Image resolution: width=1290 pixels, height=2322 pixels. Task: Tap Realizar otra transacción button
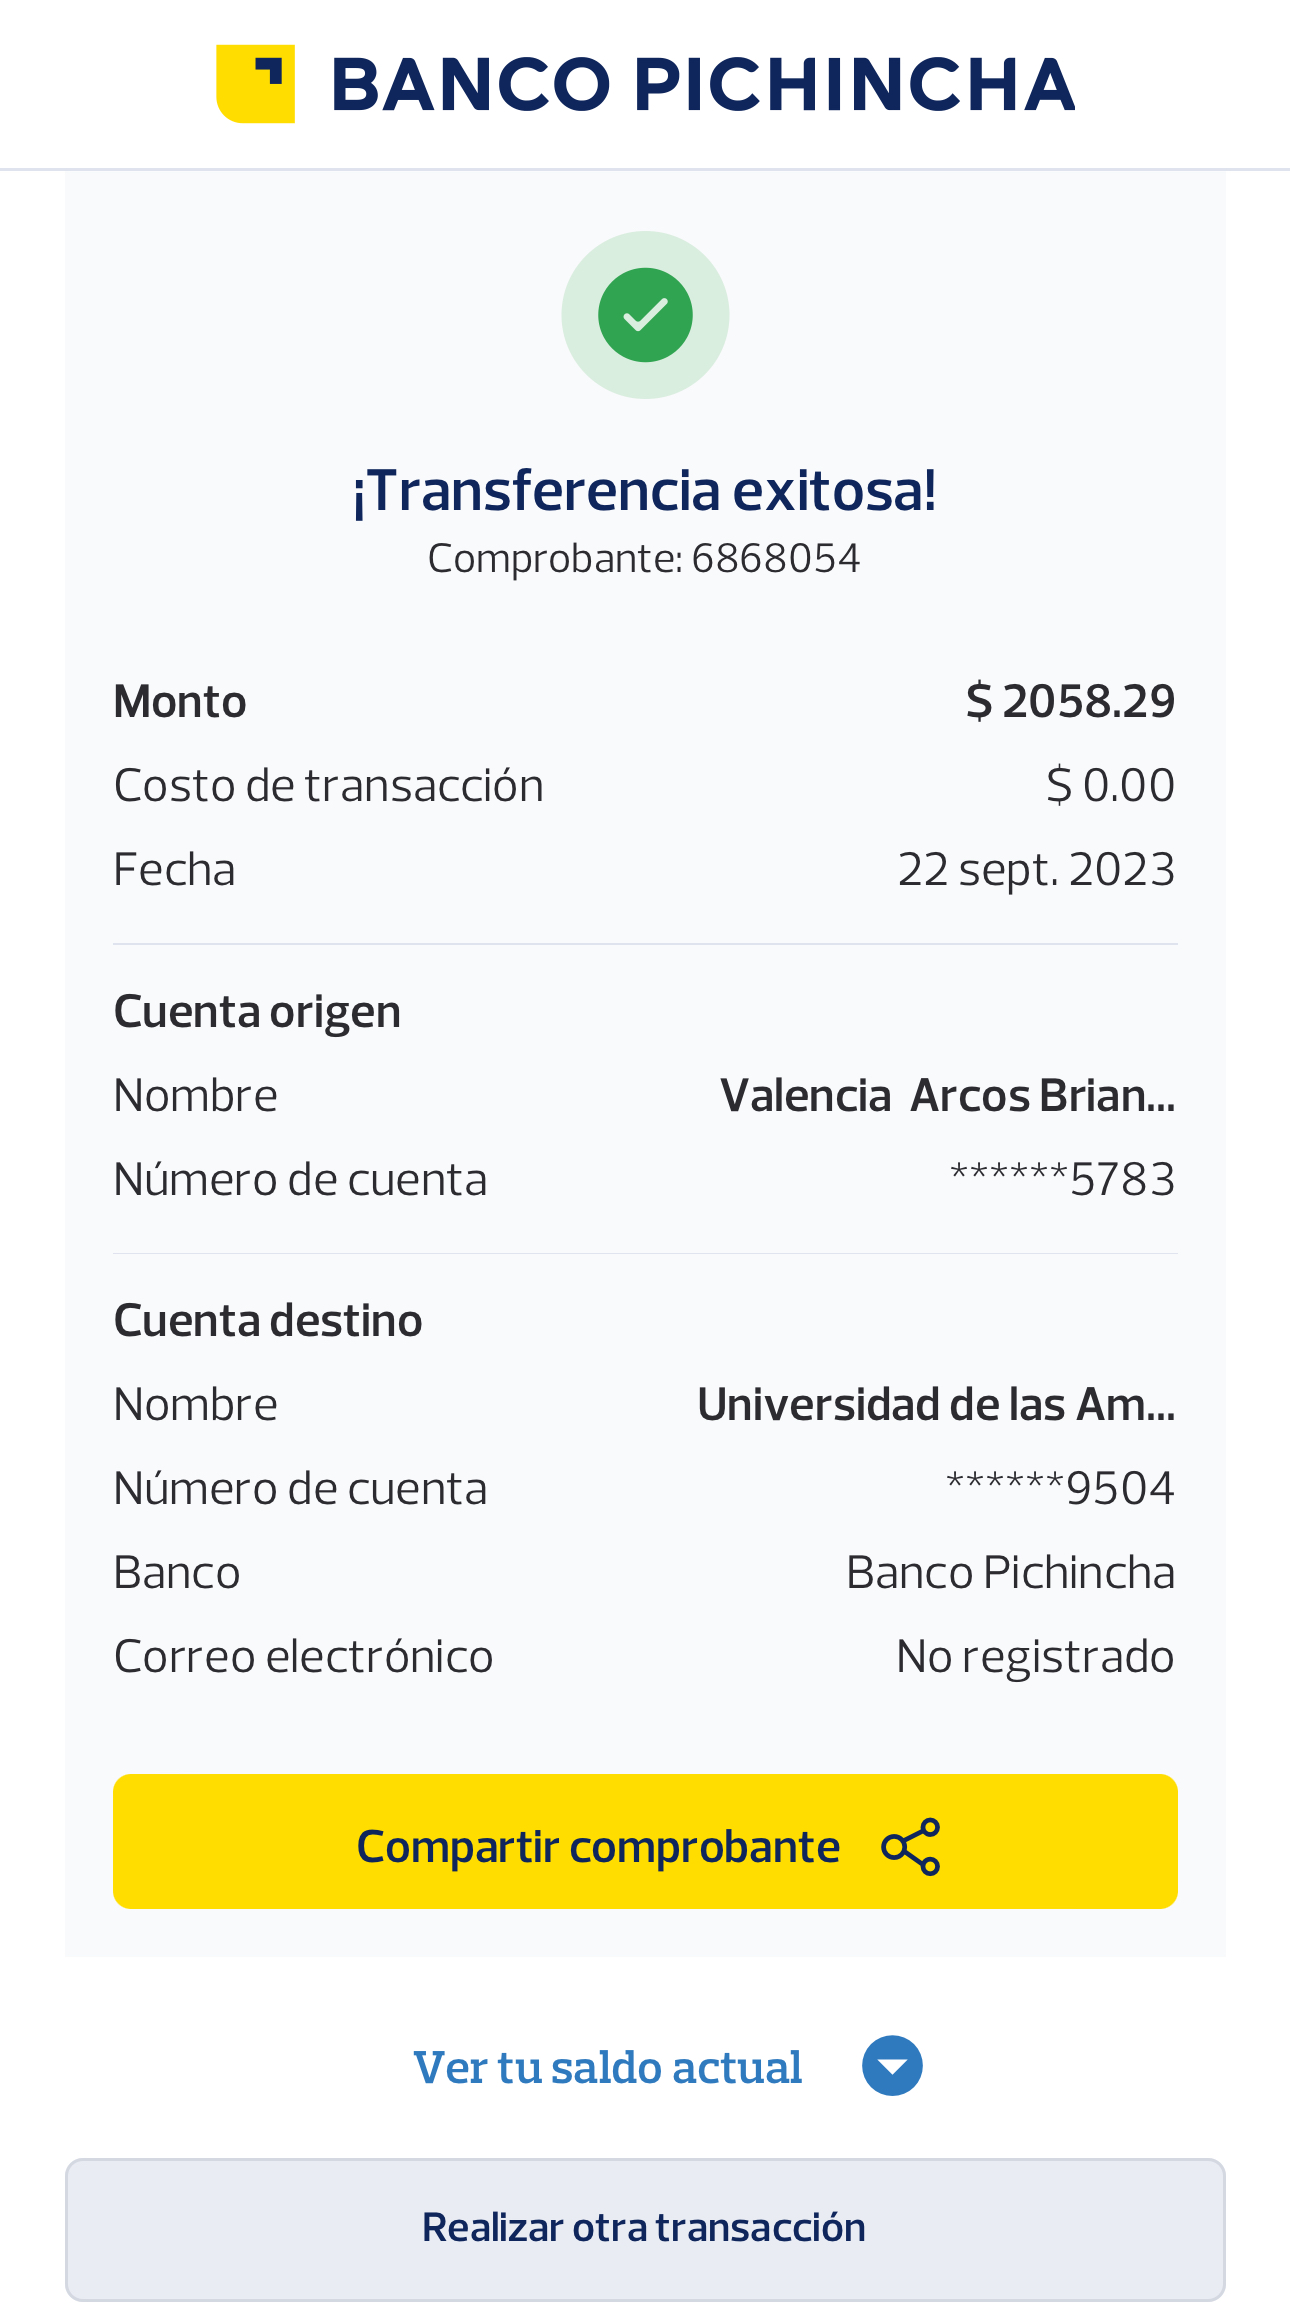tap(645, 2228)
